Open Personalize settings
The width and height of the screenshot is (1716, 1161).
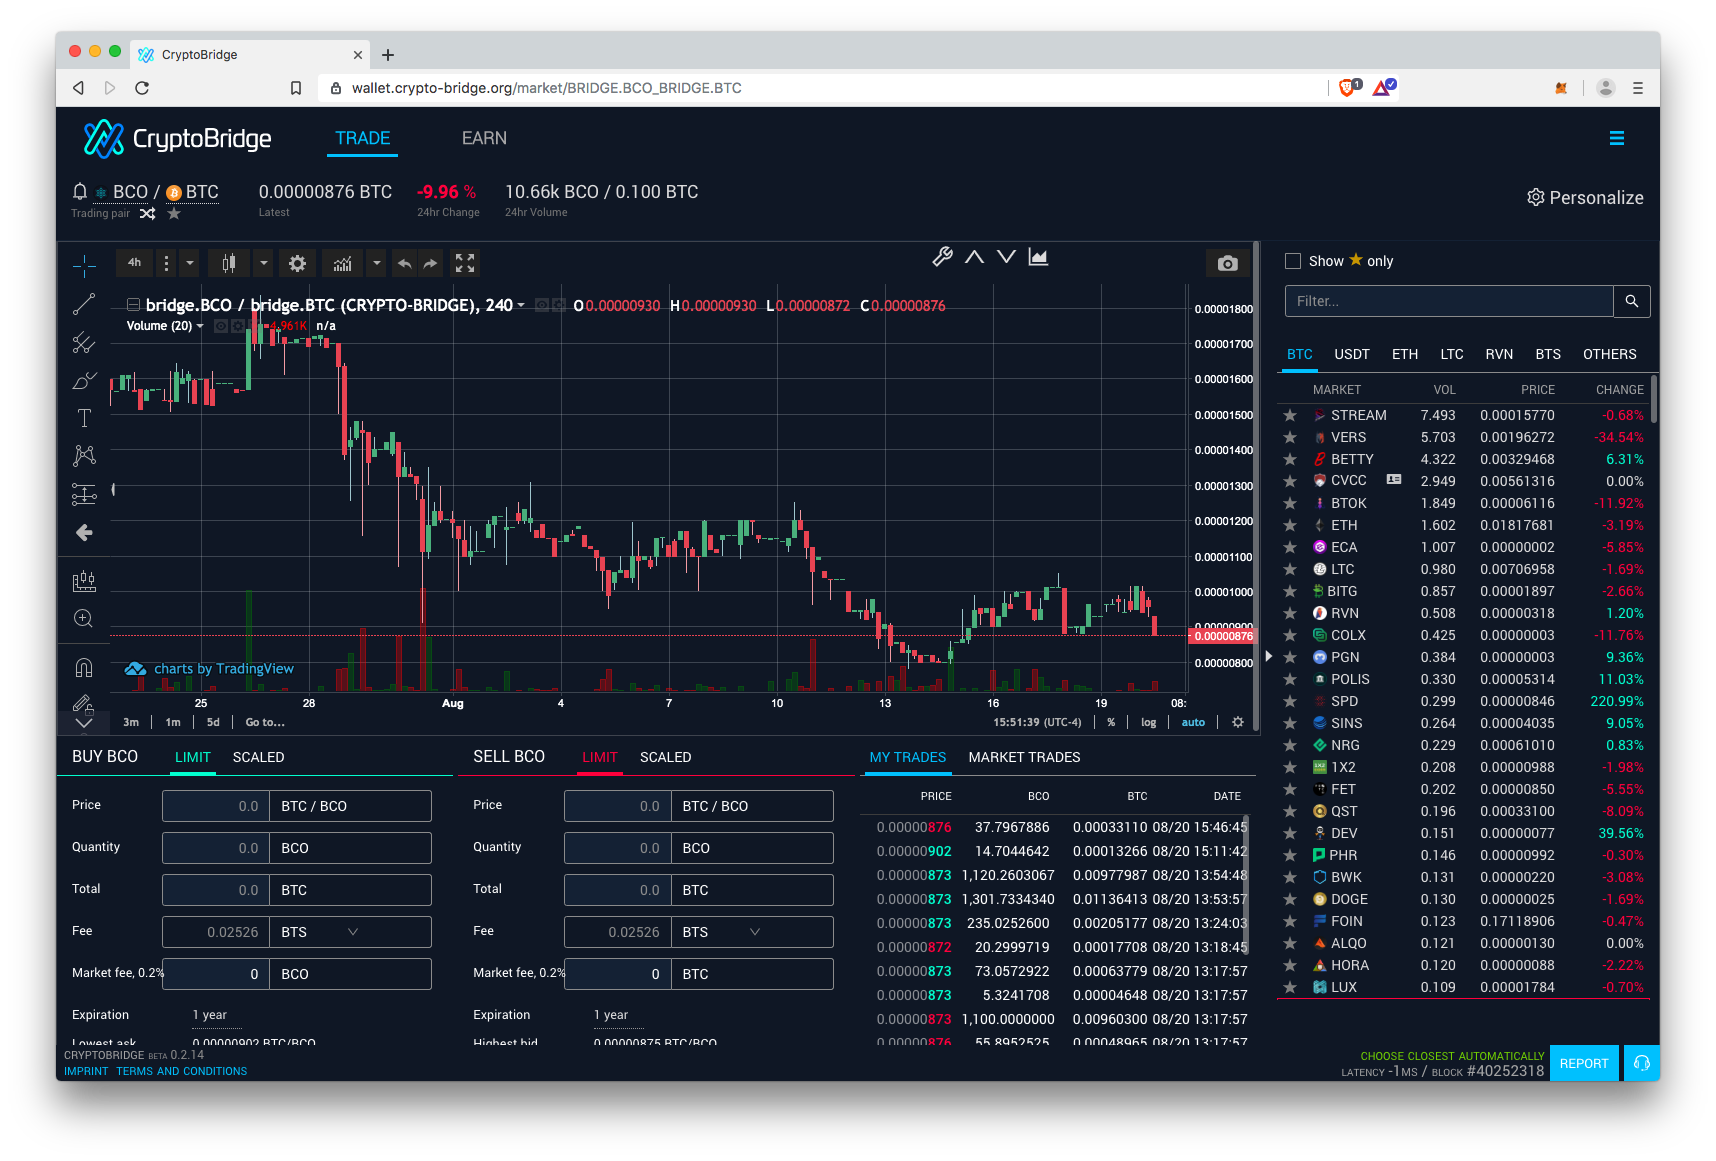[1585, 198]
